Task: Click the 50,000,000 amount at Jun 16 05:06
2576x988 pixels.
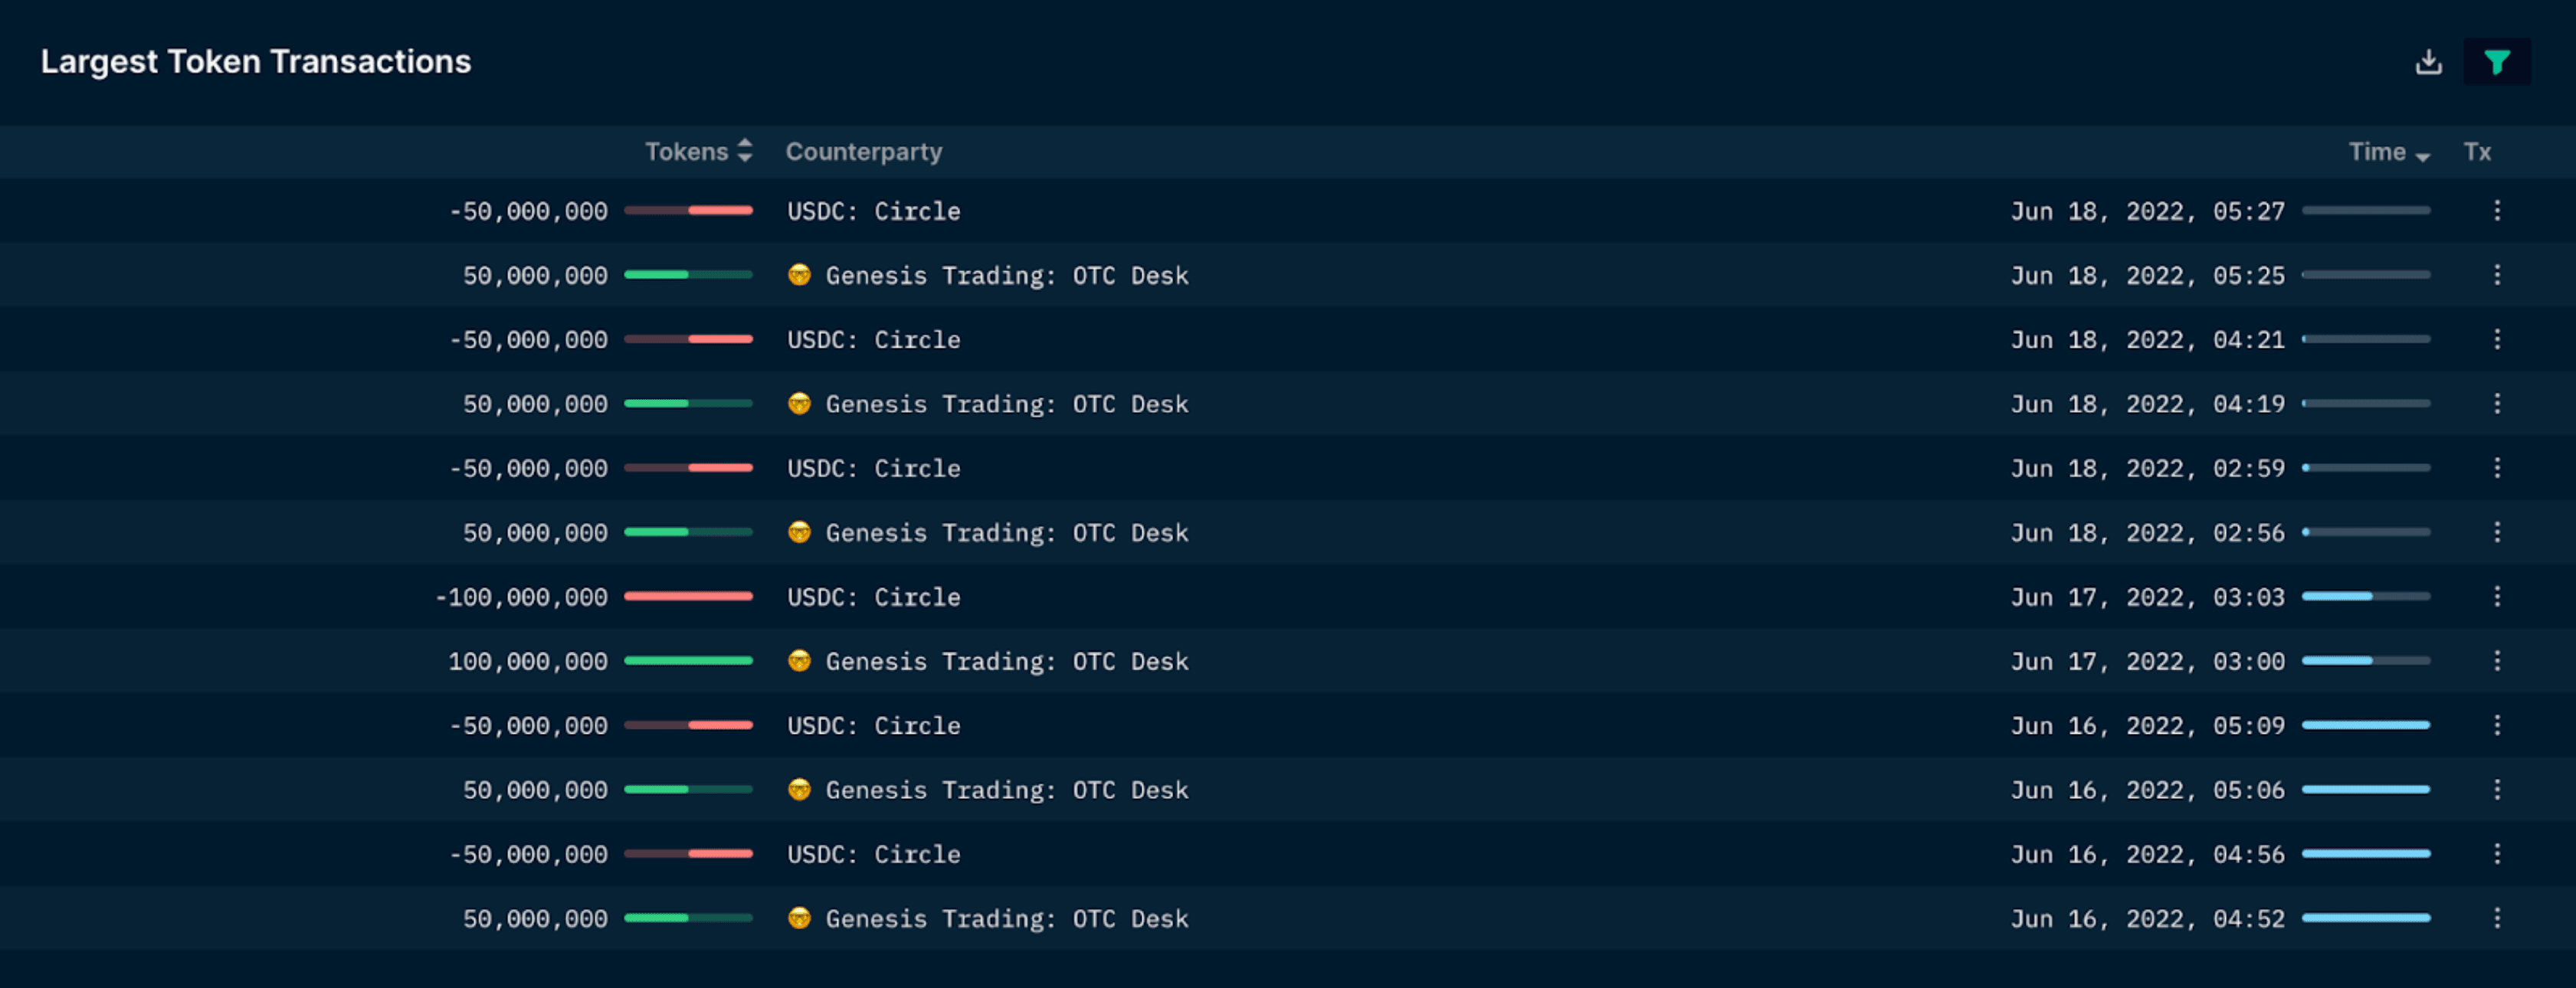Action: point(535,790)
